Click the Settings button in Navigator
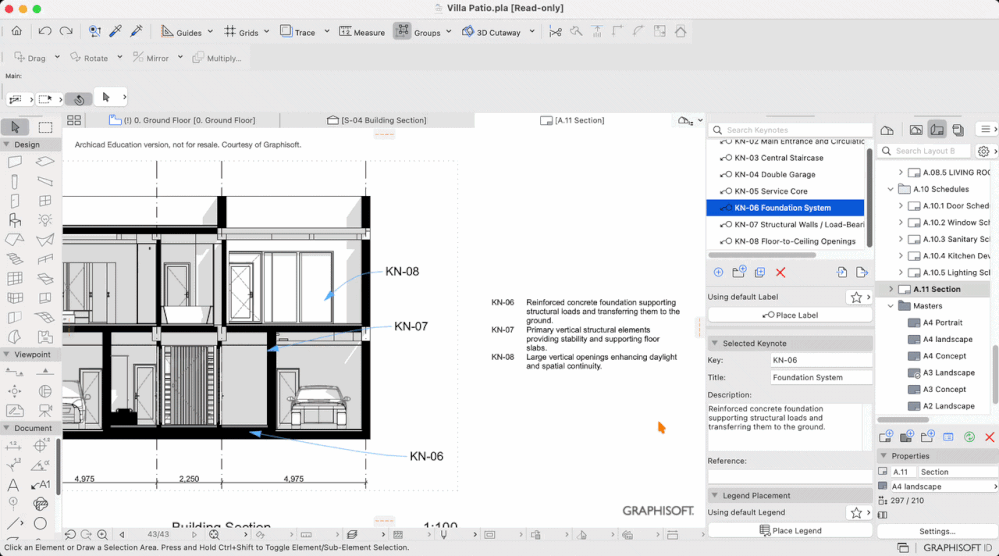 [x=937, y=531]
